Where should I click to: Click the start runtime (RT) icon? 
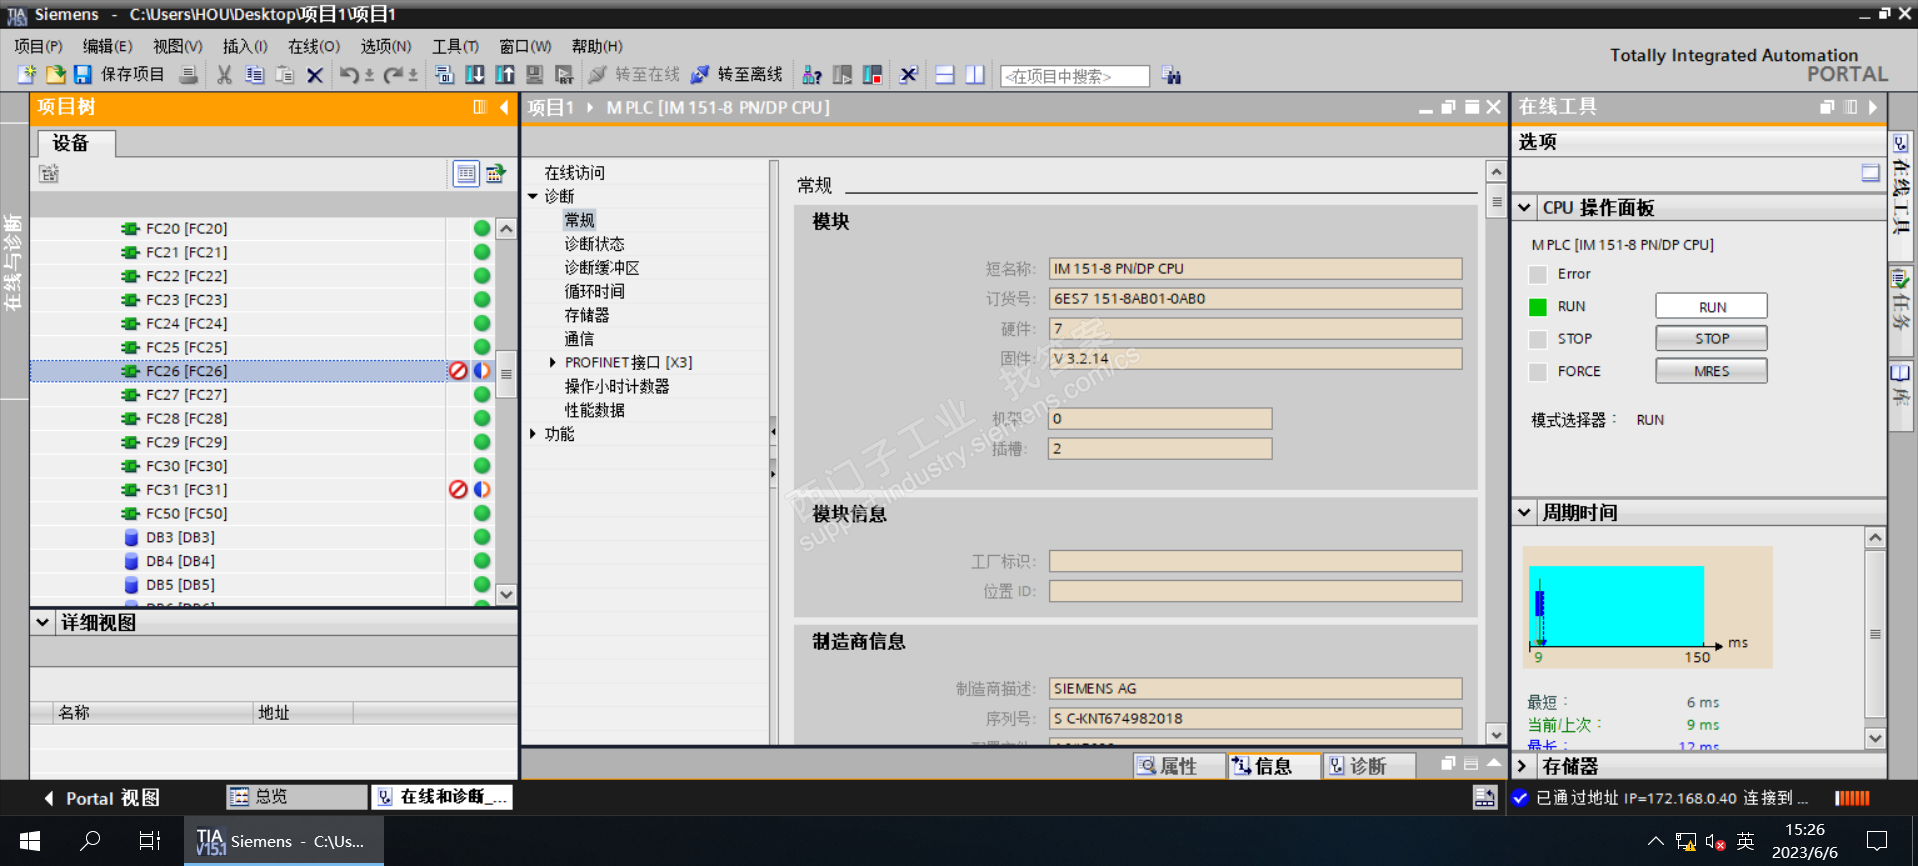pyautogui.click(x=564, y=75)
